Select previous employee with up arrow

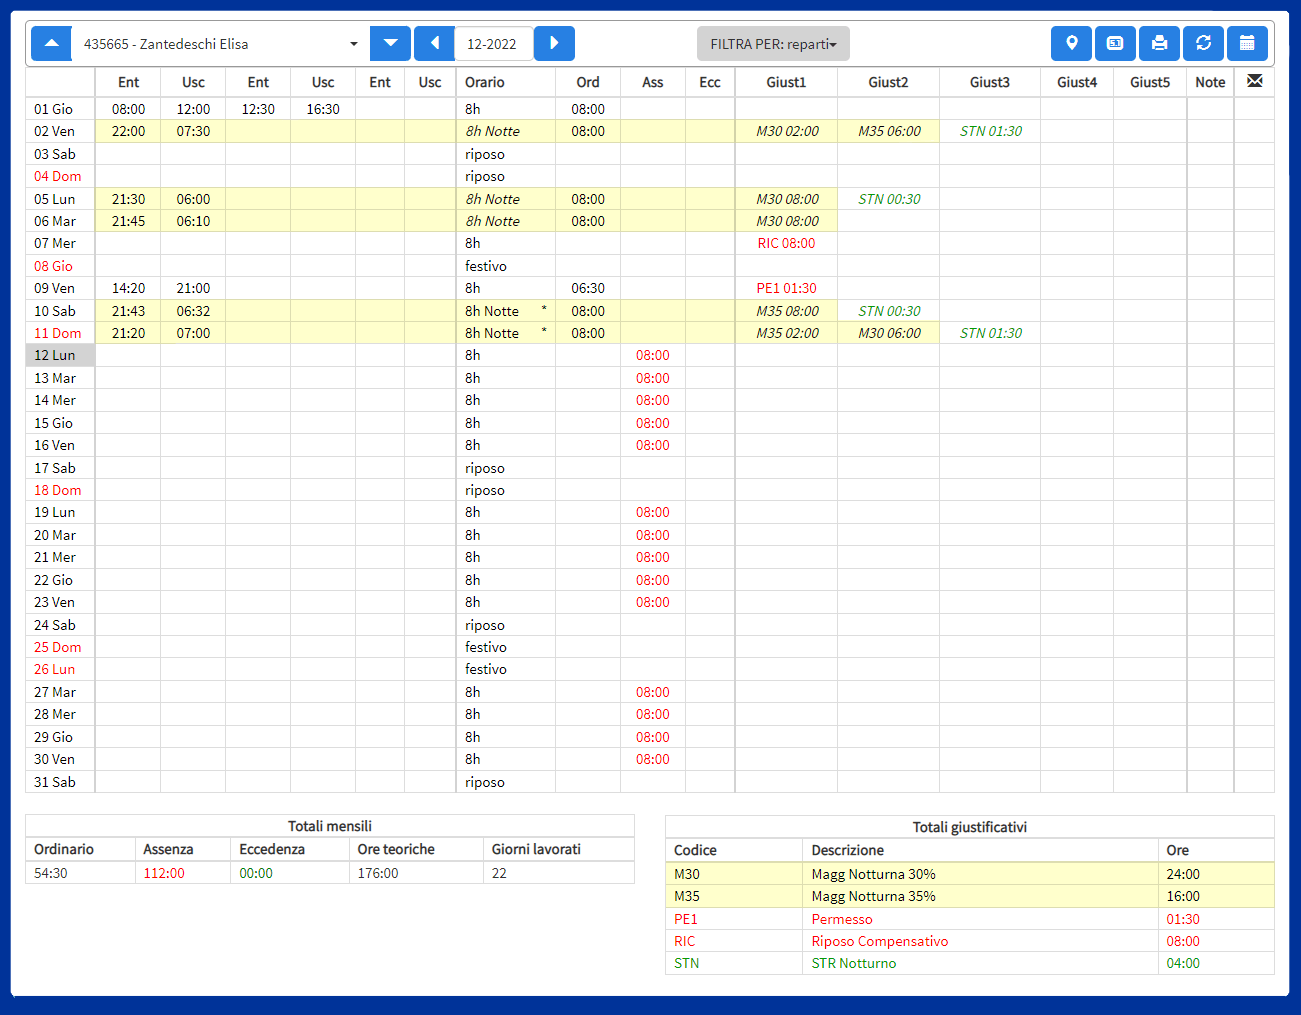click(x=52, y=44)
